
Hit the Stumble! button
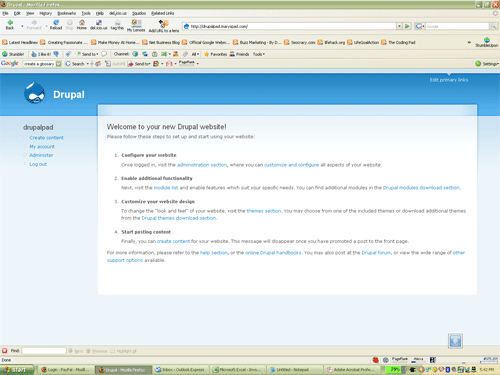coord(13,54)
